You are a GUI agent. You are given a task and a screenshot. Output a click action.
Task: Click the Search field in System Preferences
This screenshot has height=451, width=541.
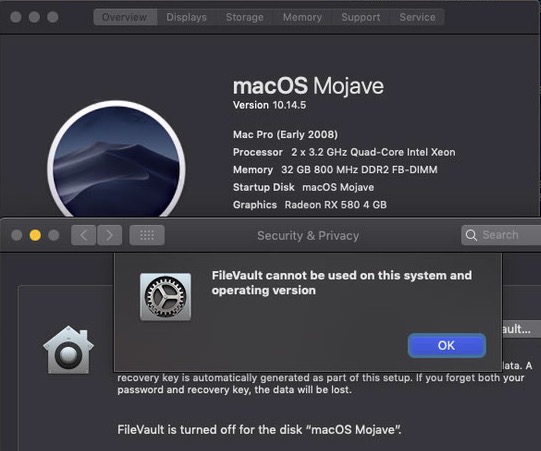coord(501,235)
